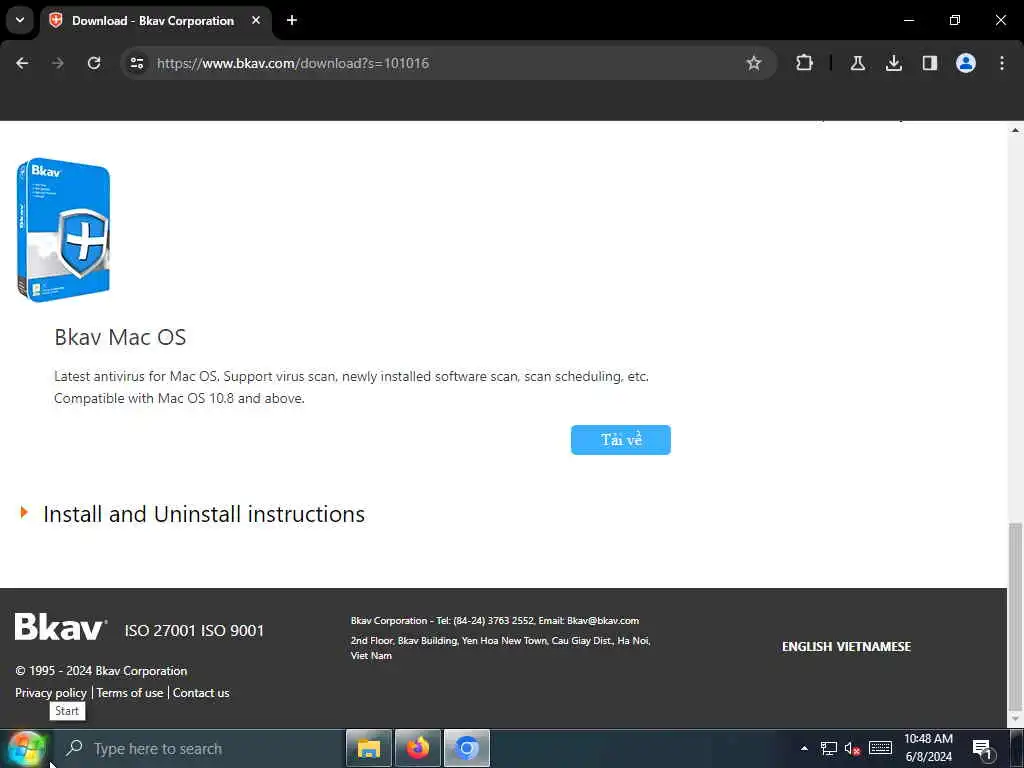Click the Bkav Mac OS product box image

click(x=63, y=229)
